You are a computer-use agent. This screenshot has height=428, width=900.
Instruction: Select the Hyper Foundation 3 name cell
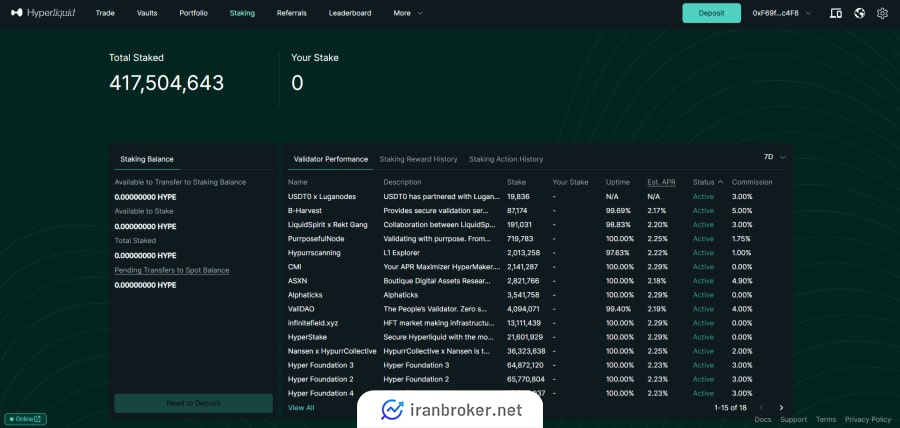tap(320, 365)
